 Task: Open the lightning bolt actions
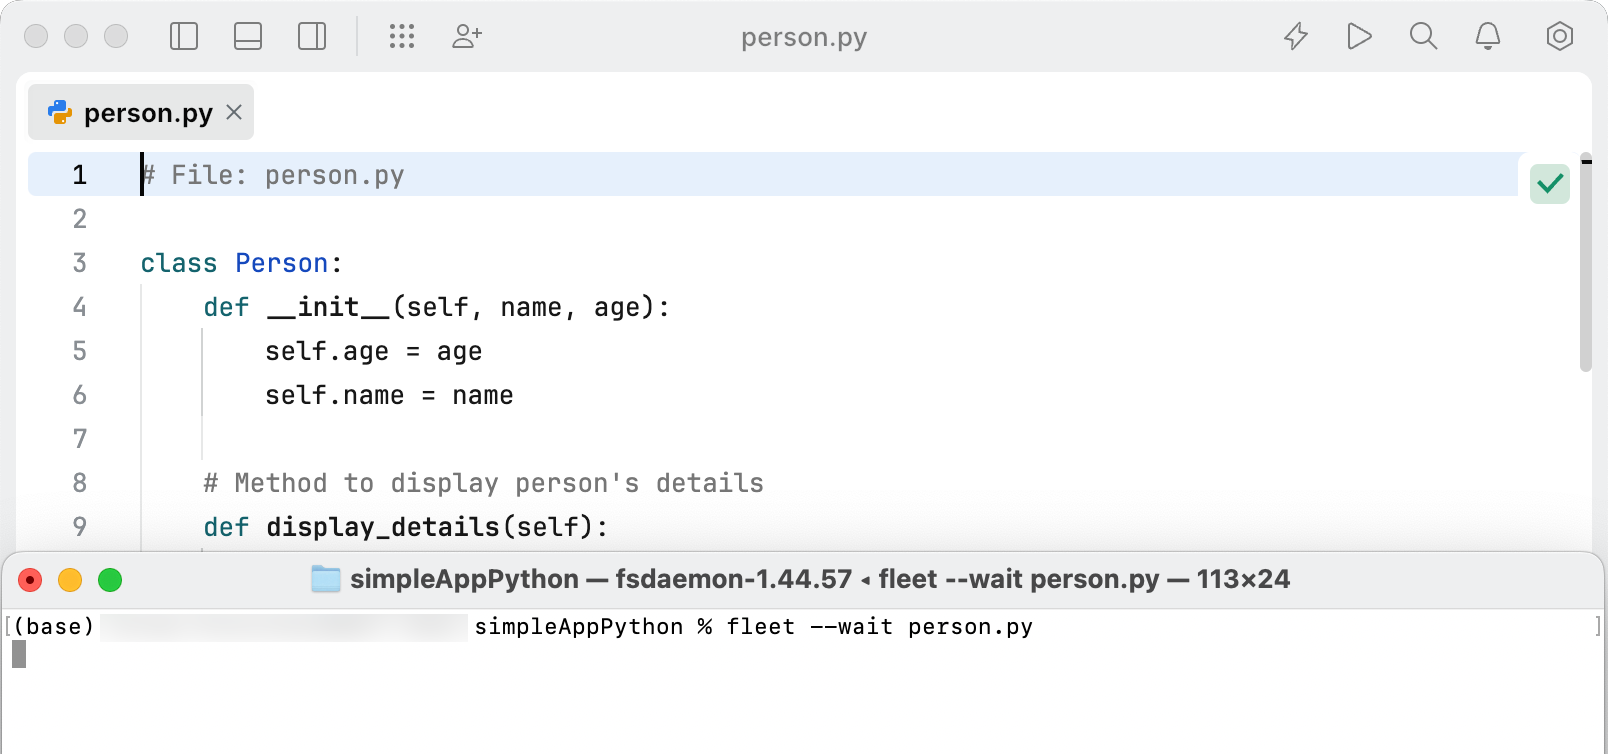[x=1296, y=37]
